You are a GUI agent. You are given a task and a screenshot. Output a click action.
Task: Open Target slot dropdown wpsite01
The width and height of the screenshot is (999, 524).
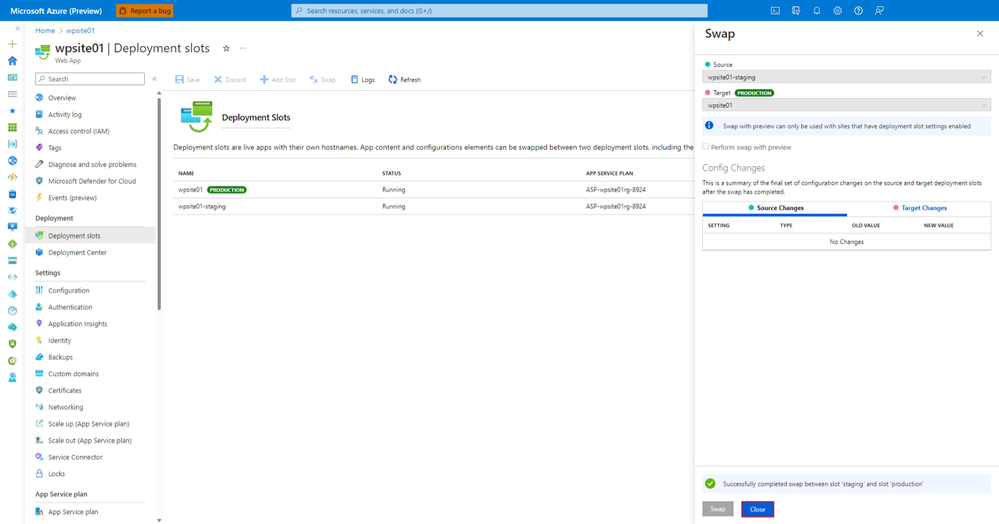(x=846, y=105)
